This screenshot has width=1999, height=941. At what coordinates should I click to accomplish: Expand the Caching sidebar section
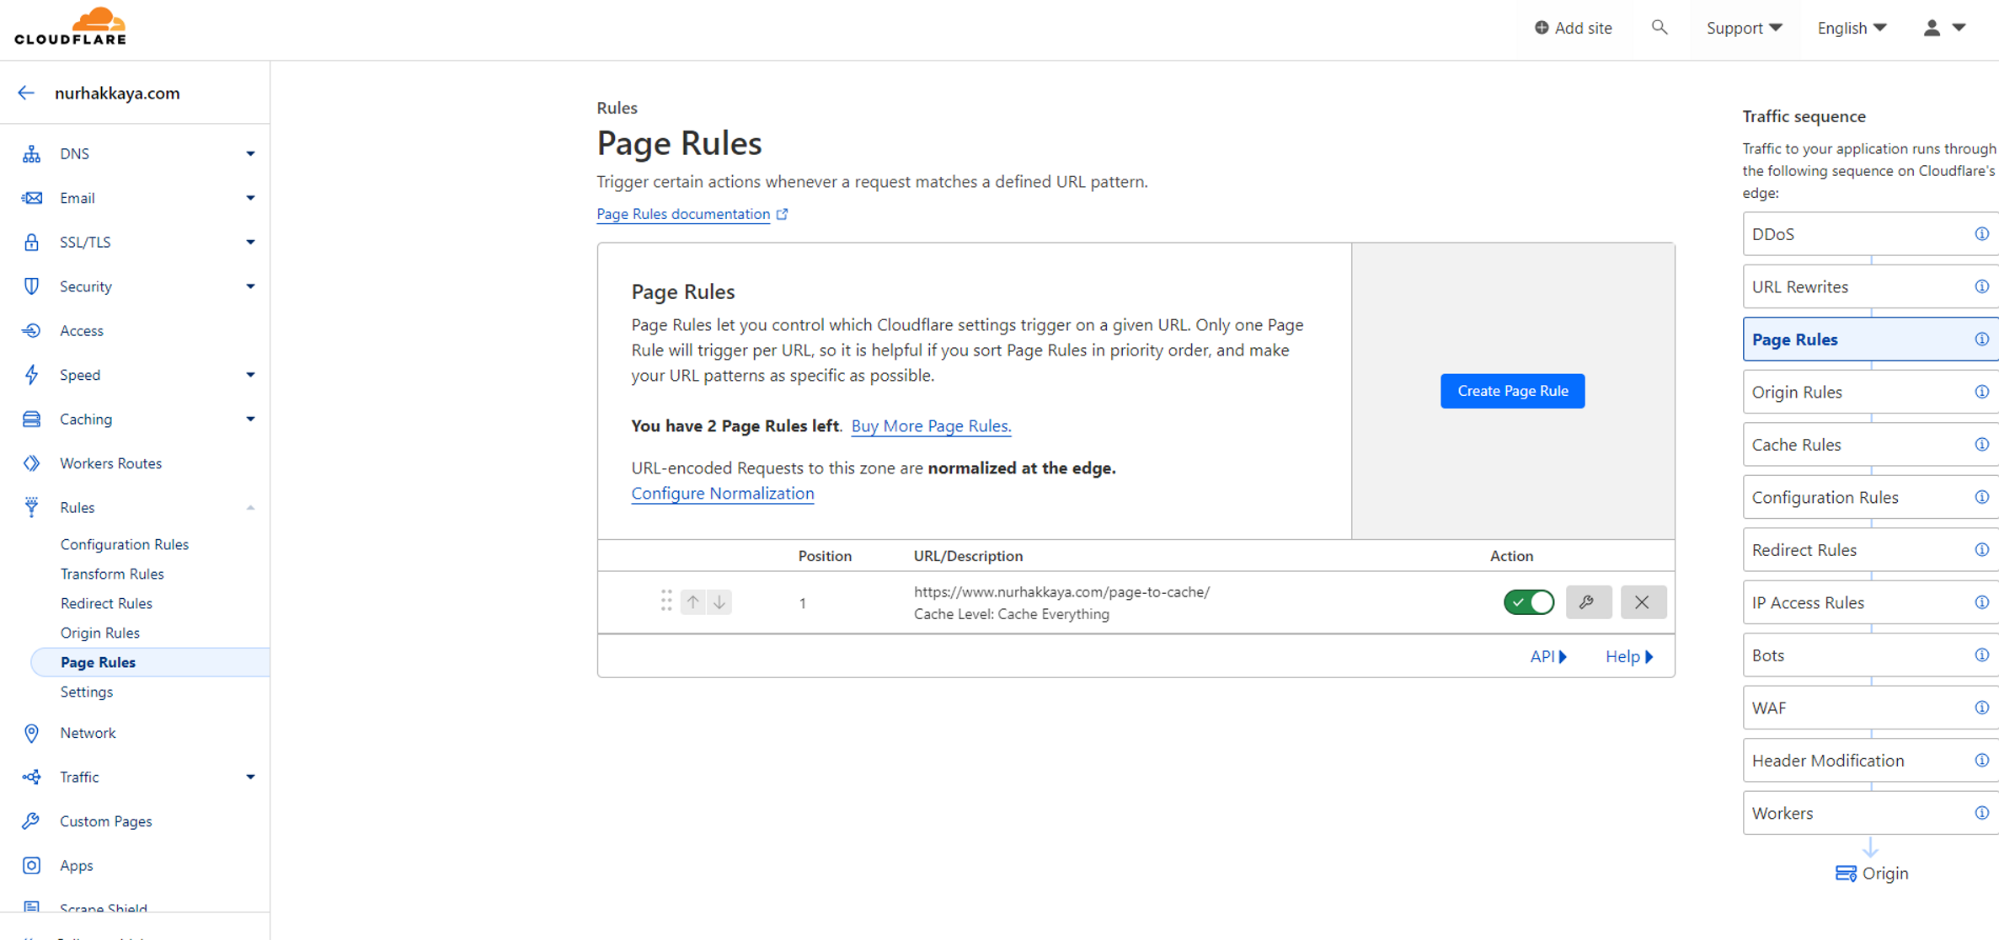pos(250,419)
